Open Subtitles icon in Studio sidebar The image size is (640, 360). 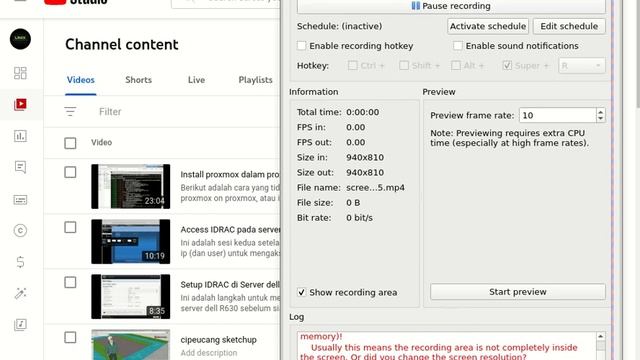click(20, 200)
